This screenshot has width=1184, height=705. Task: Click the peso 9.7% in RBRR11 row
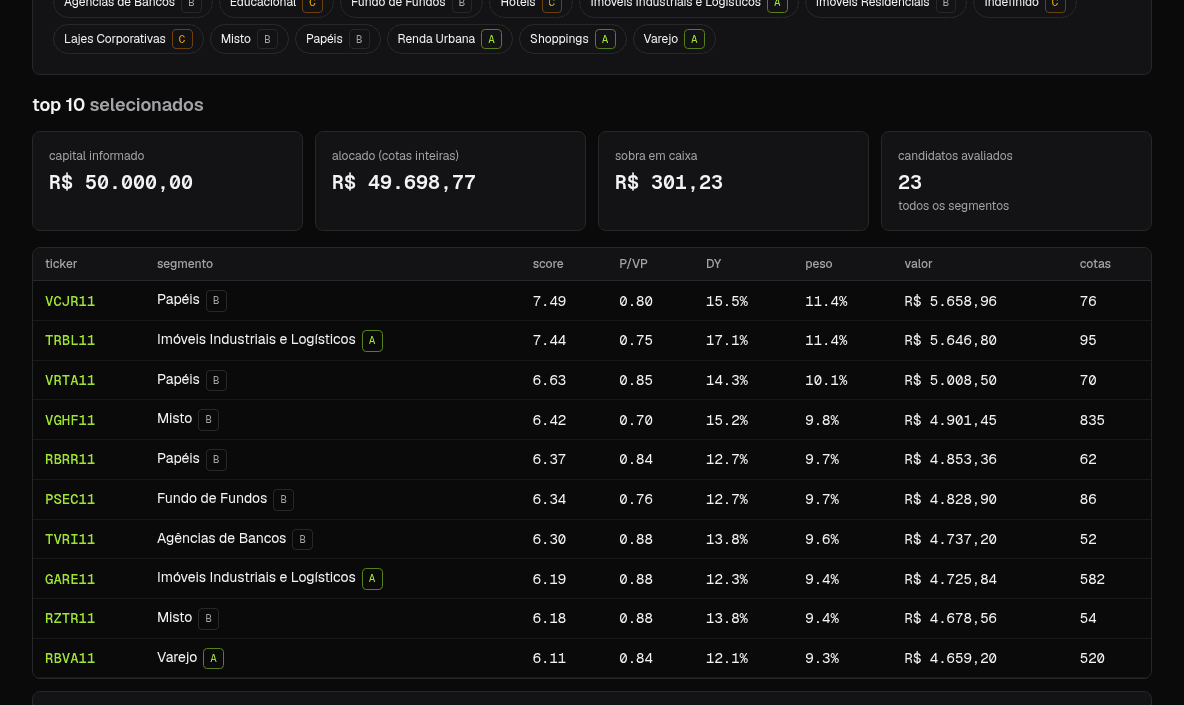(x=822, y=460)
